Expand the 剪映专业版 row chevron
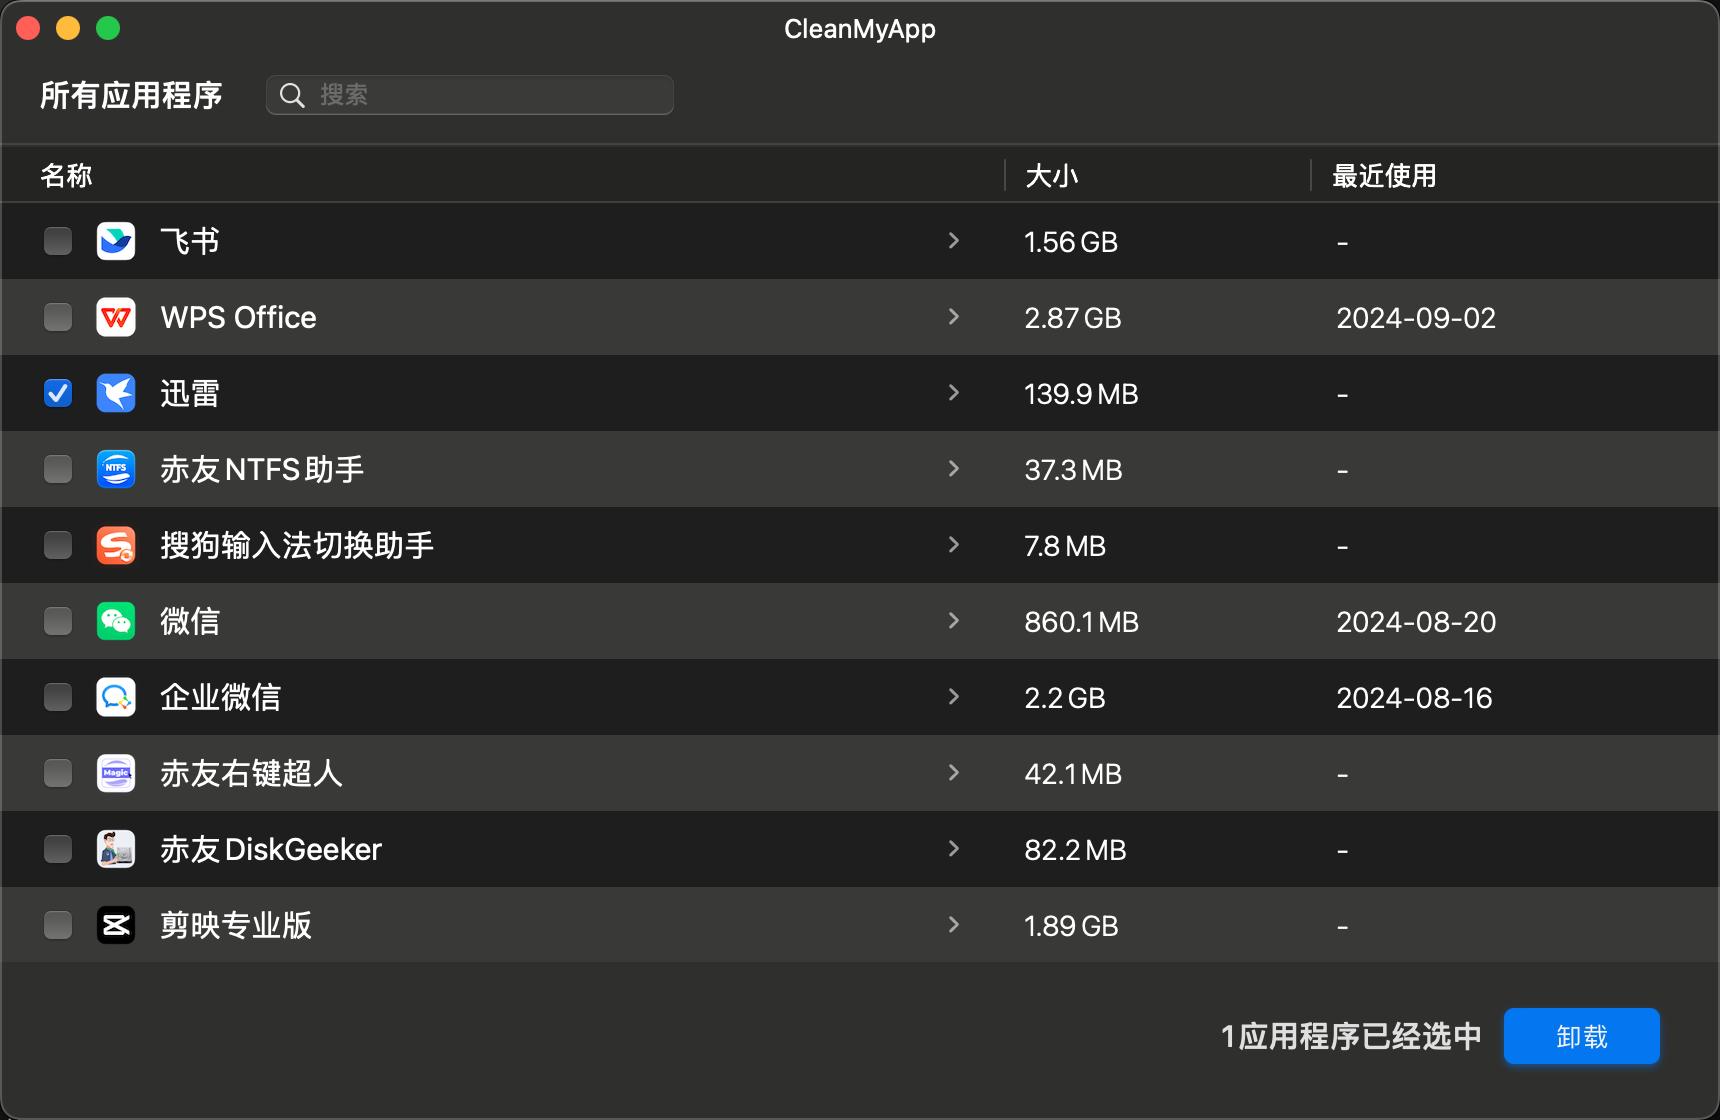 click(954, 925)
